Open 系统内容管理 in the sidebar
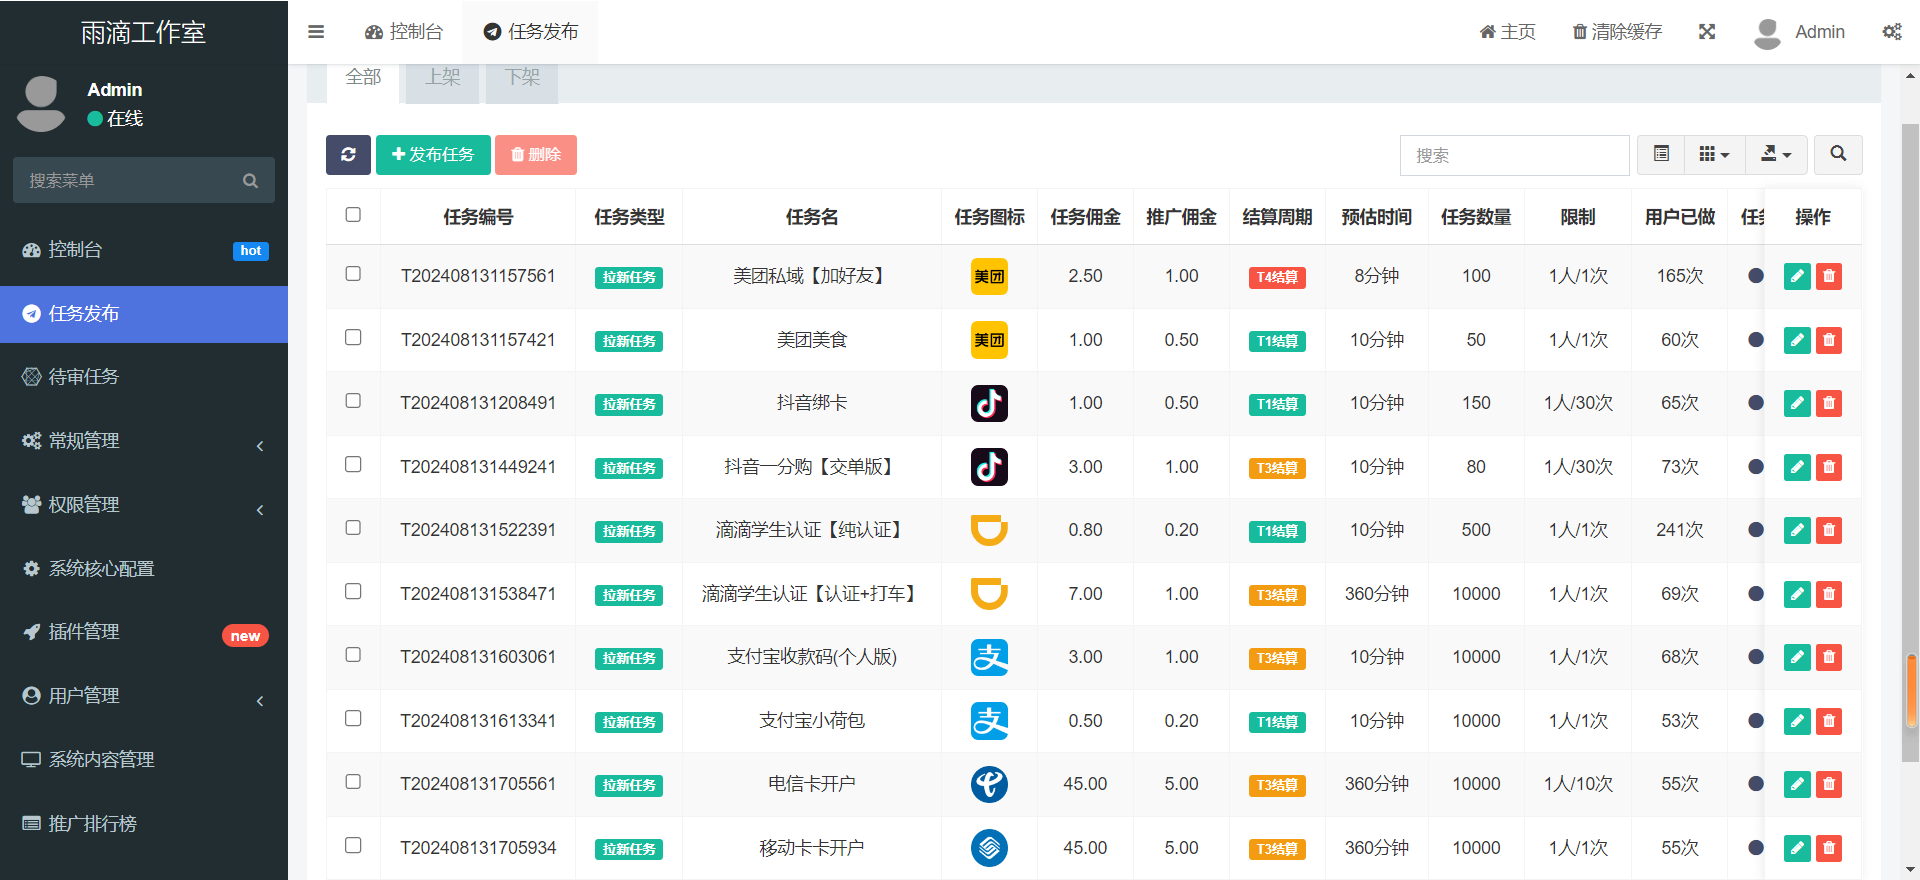Screen dimensions: 1920x880 [144, 760]
